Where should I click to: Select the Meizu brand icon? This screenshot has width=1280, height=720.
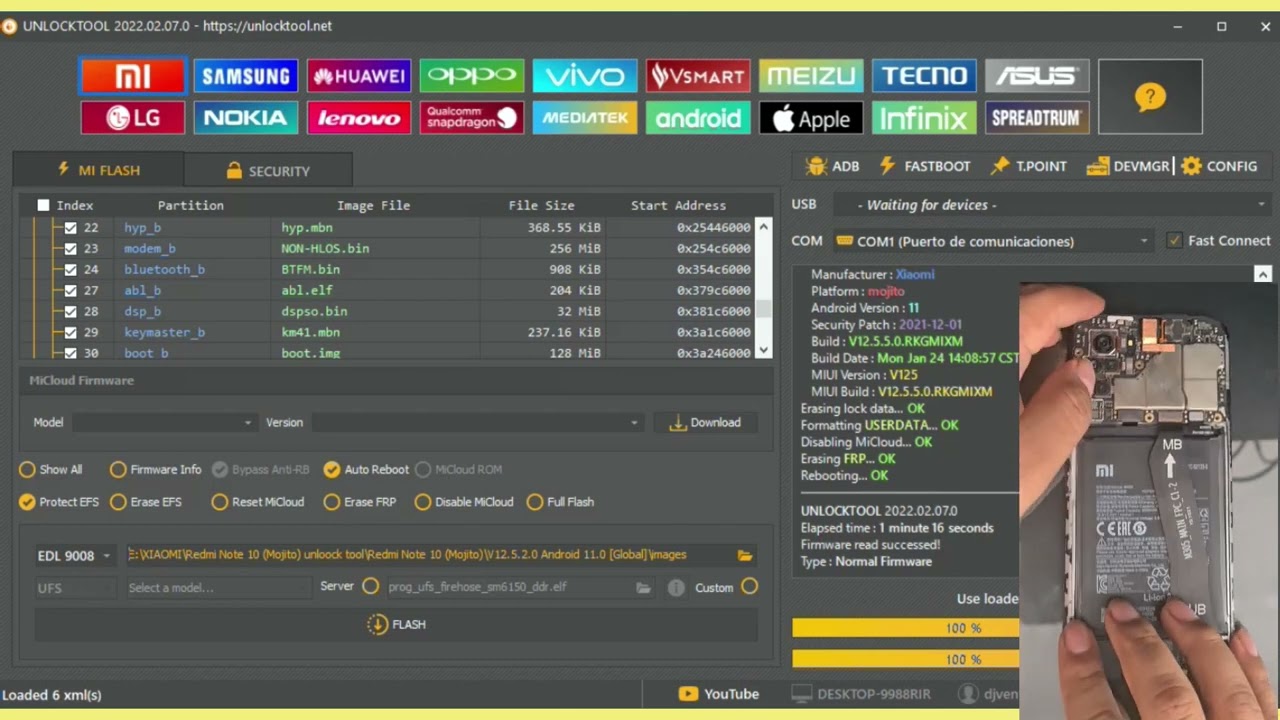coord(811,76)
